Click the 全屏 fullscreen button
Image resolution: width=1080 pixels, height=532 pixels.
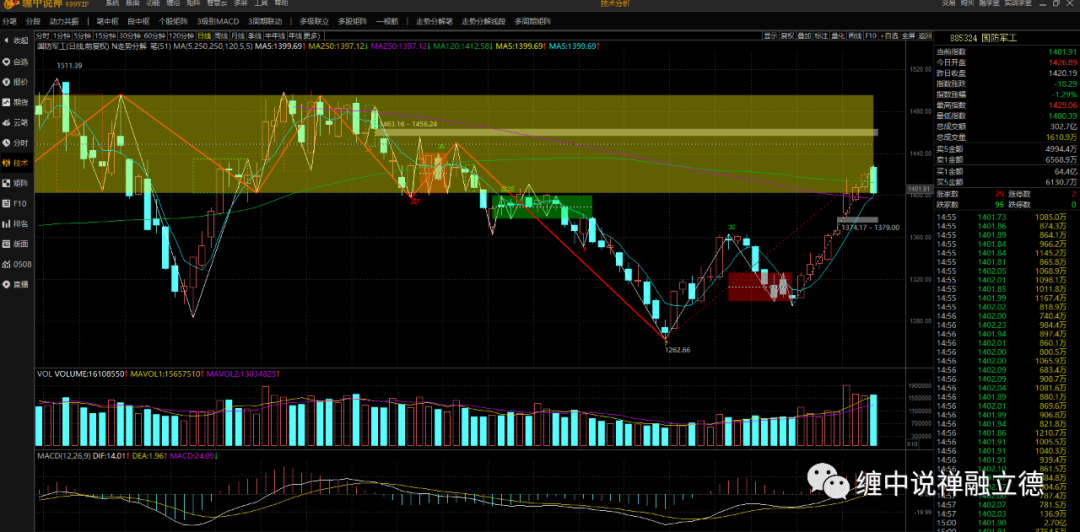[908, 36]
